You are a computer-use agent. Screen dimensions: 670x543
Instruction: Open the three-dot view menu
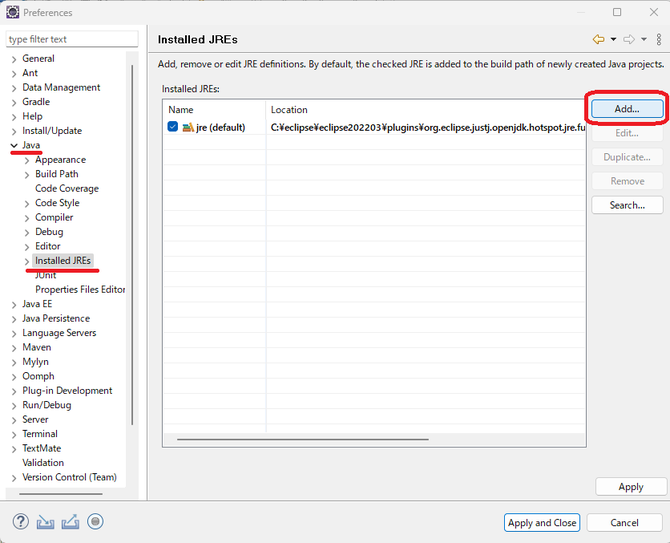click(659, 39)
